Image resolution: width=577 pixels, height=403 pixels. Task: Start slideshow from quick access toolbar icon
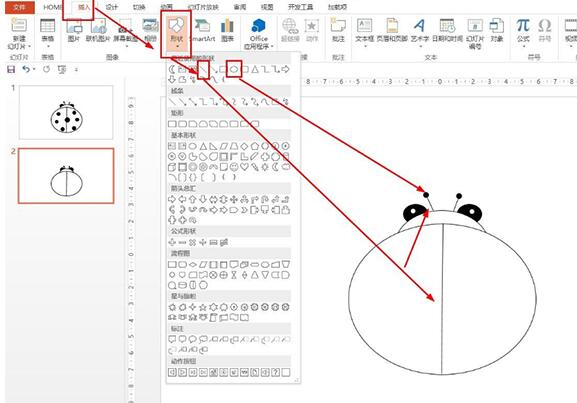click(x=62, y=69)
